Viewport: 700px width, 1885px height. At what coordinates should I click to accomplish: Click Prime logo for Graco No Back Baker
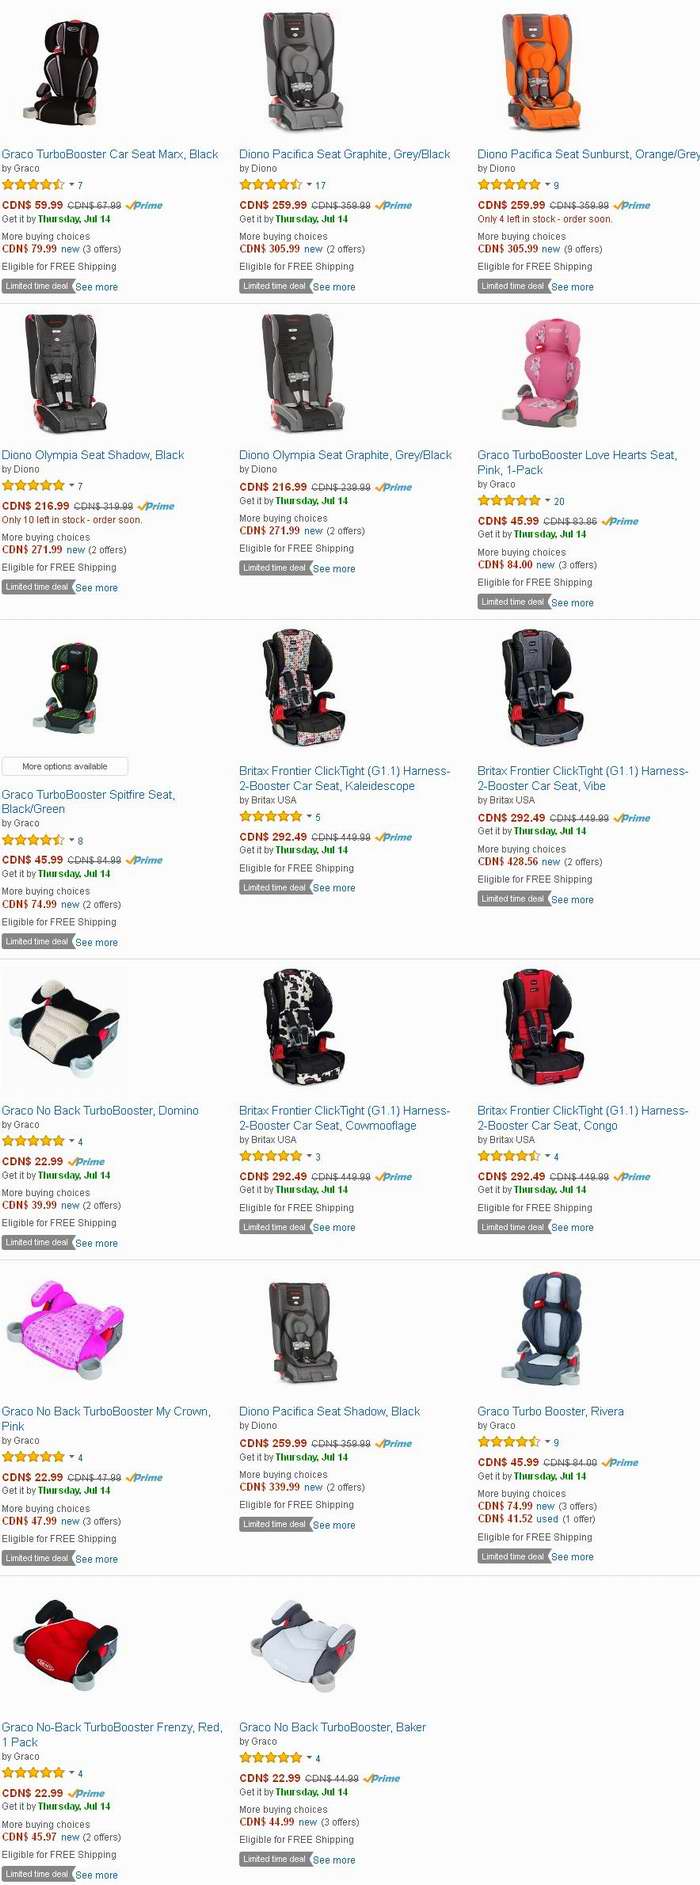(x=381, y=1779)
